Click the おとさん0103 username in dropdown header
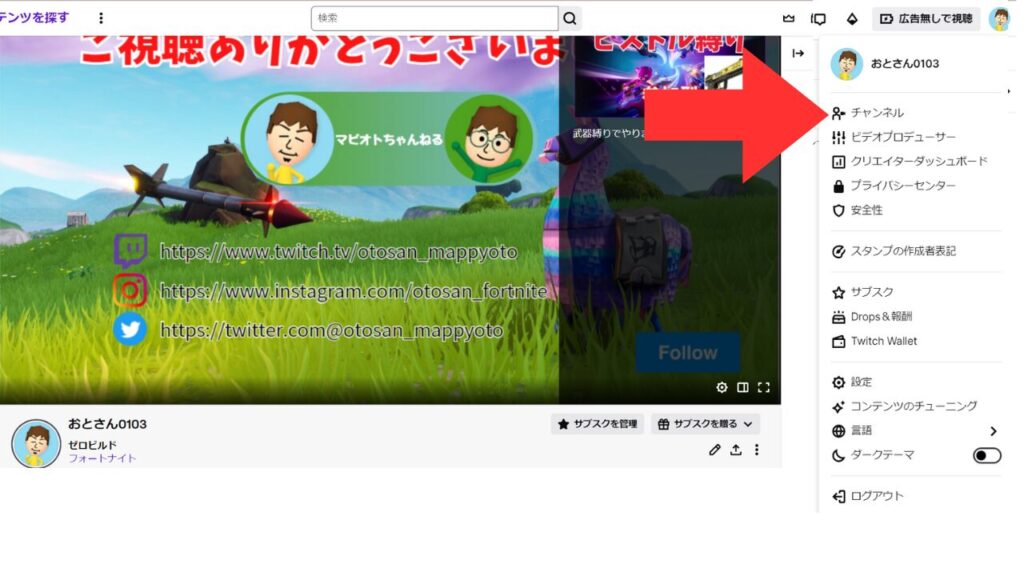The width and height of the screenshot is (1024, 576). pos(904,64)
